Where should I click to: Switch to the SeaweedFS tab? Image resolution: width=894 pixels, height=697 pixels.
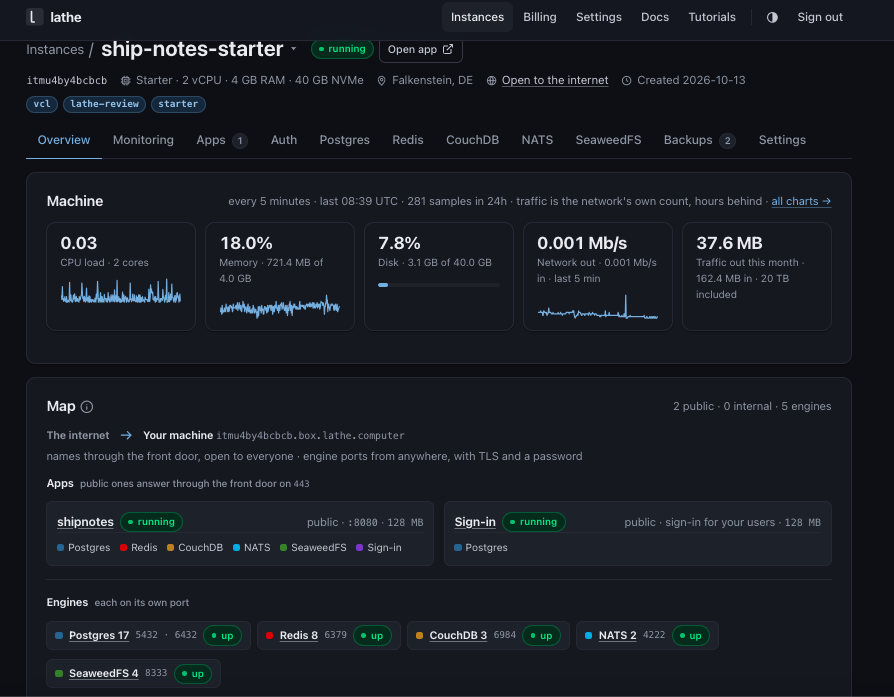click(x=608, y=140)
